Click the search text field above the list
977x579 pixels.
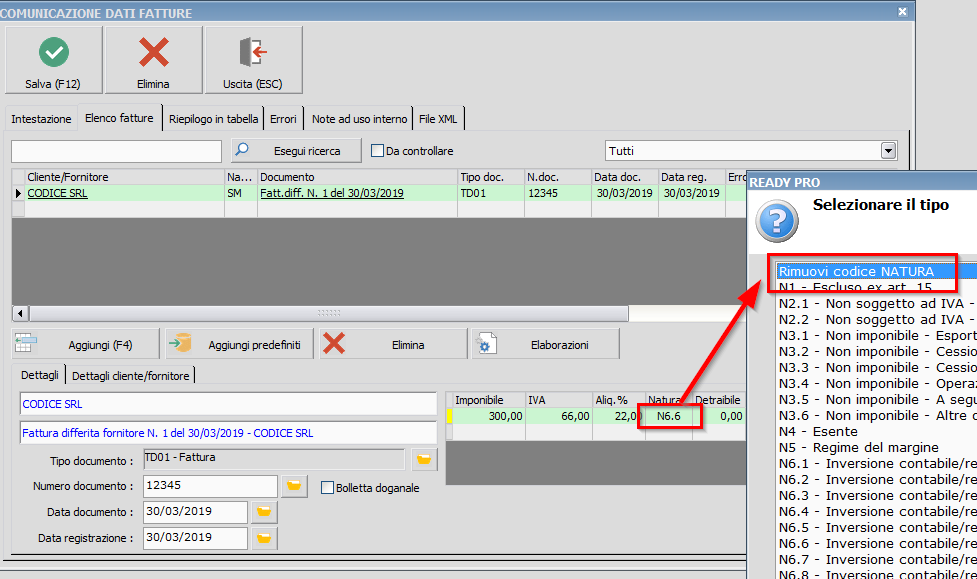pyautogui.click(x=117, y=151)
